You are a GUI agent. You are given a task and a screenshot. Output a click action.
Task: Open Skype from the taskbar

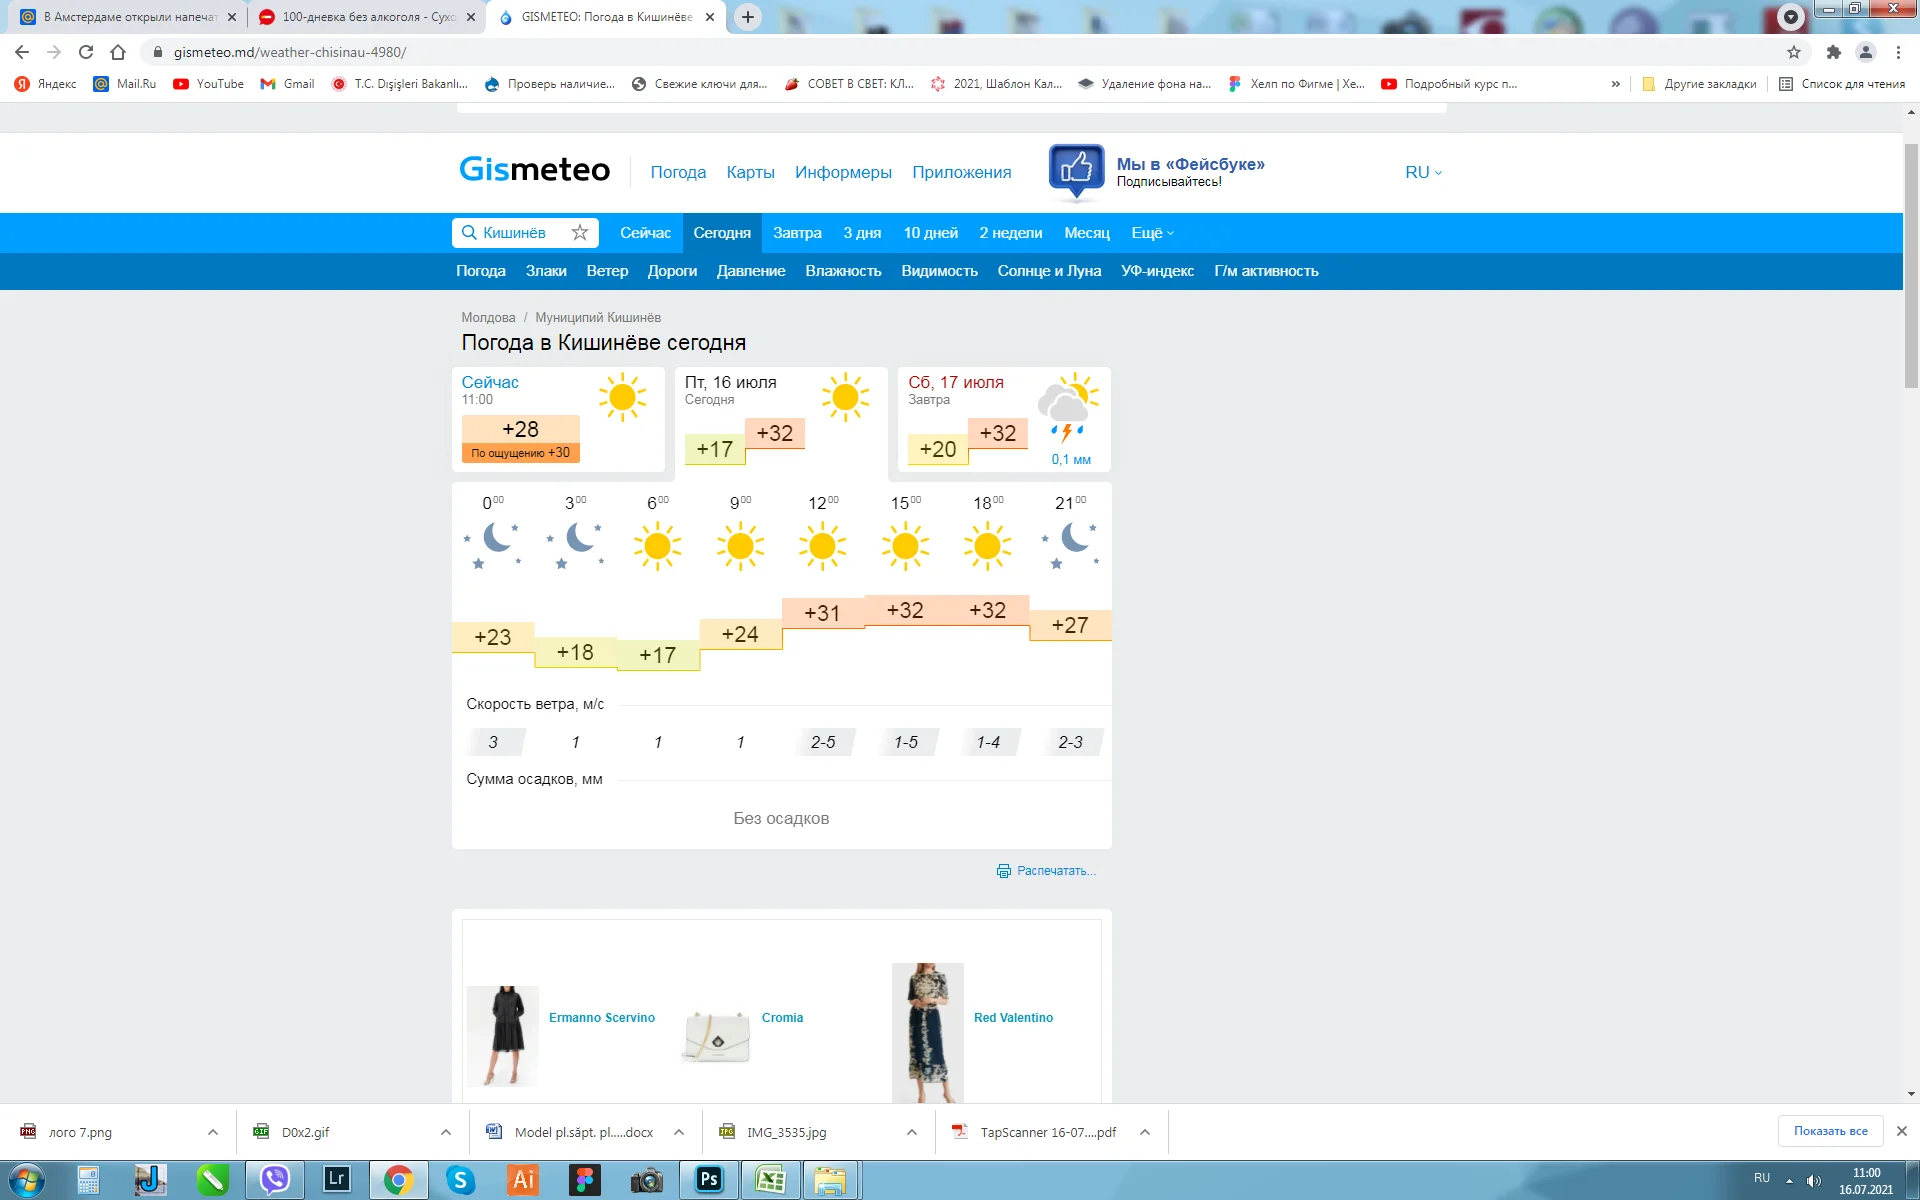461,1180
